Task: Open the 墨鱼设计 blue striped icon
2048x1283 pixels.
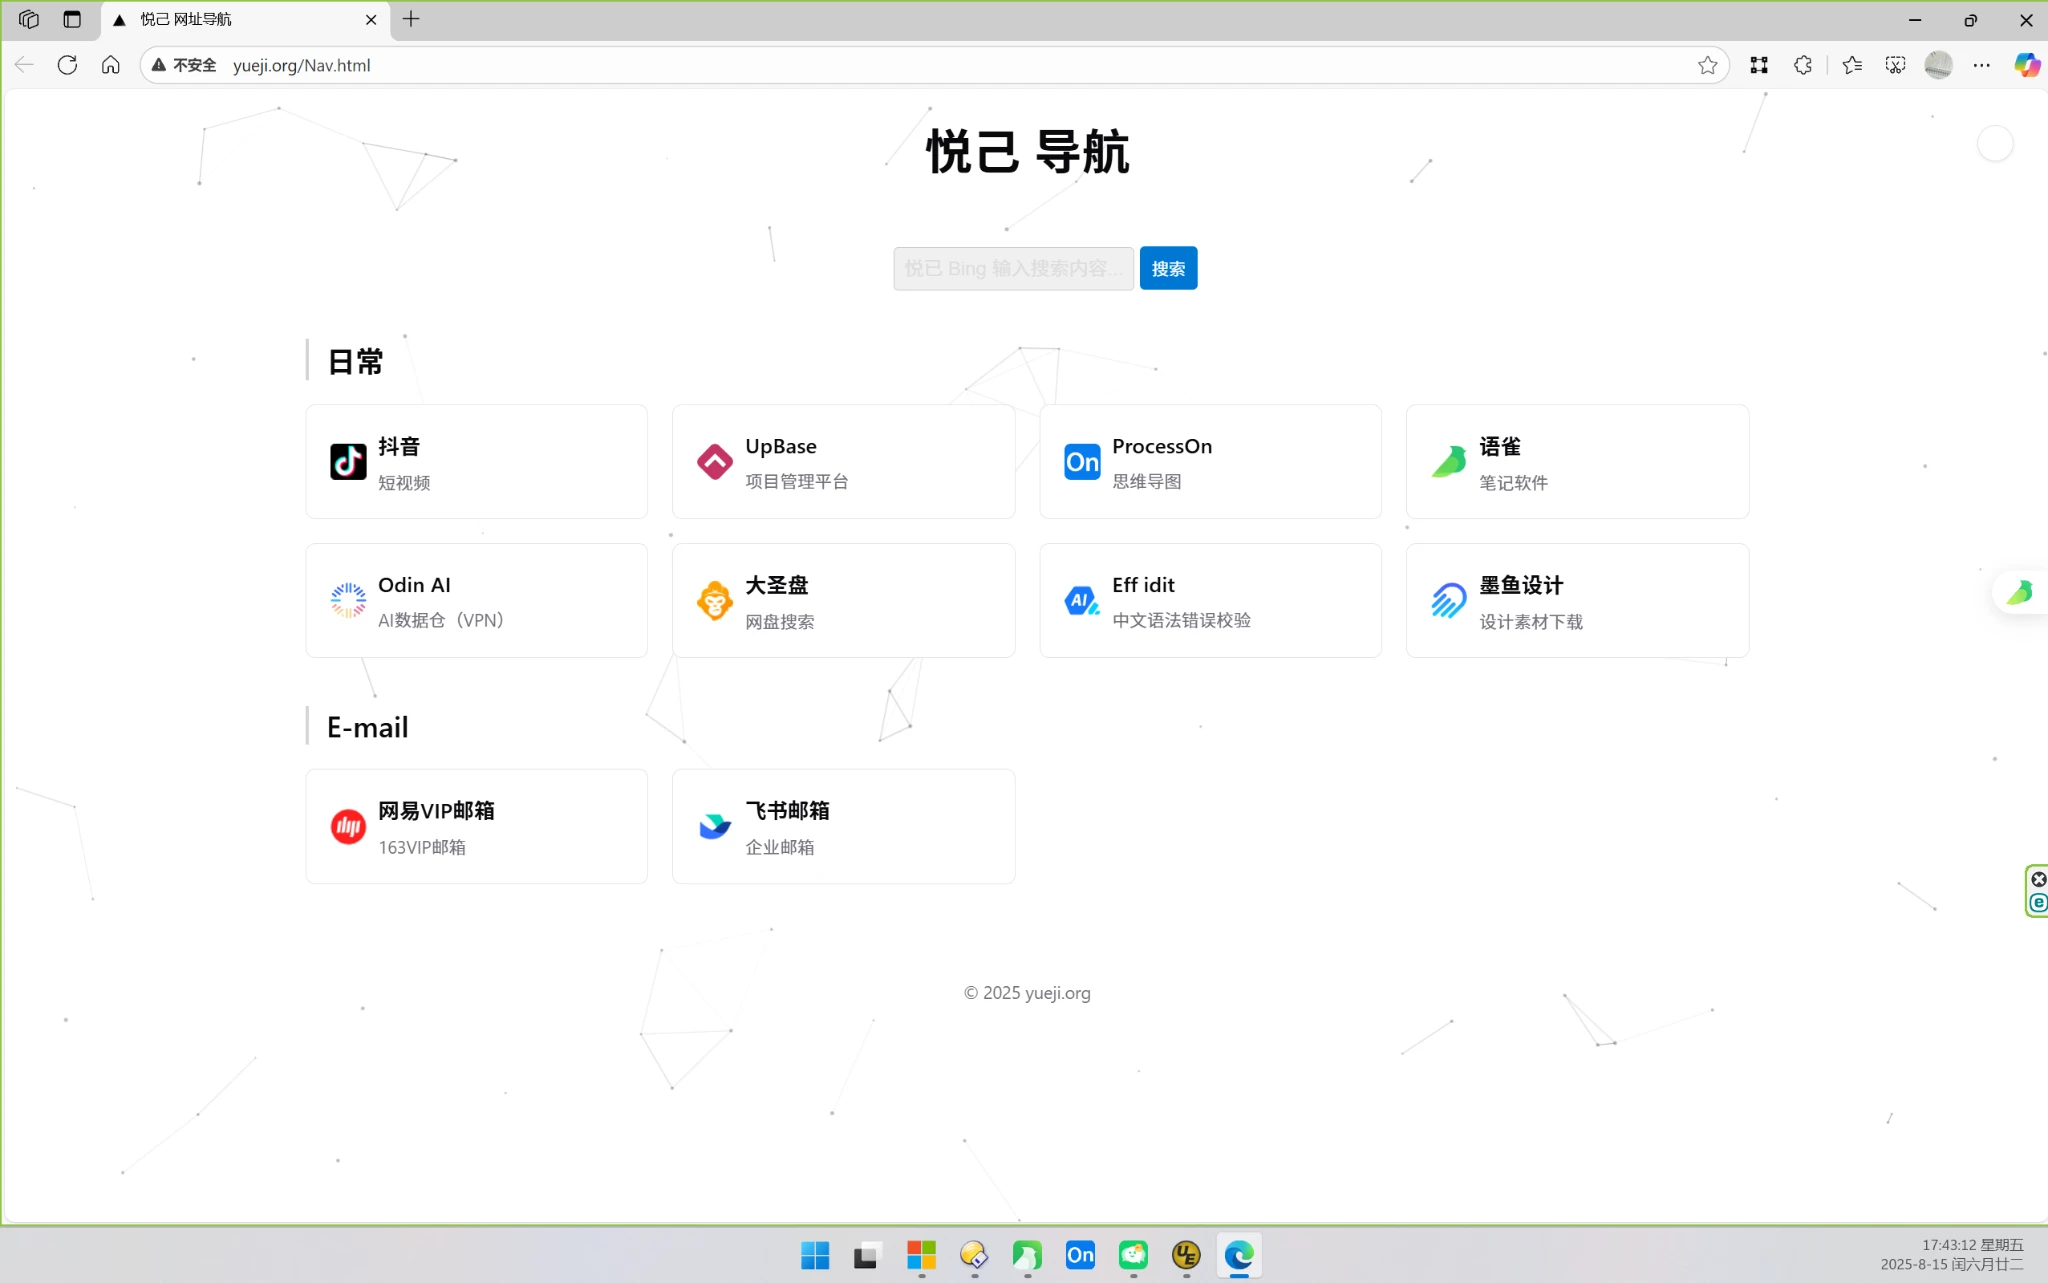Action: (x=1448, y=600)
